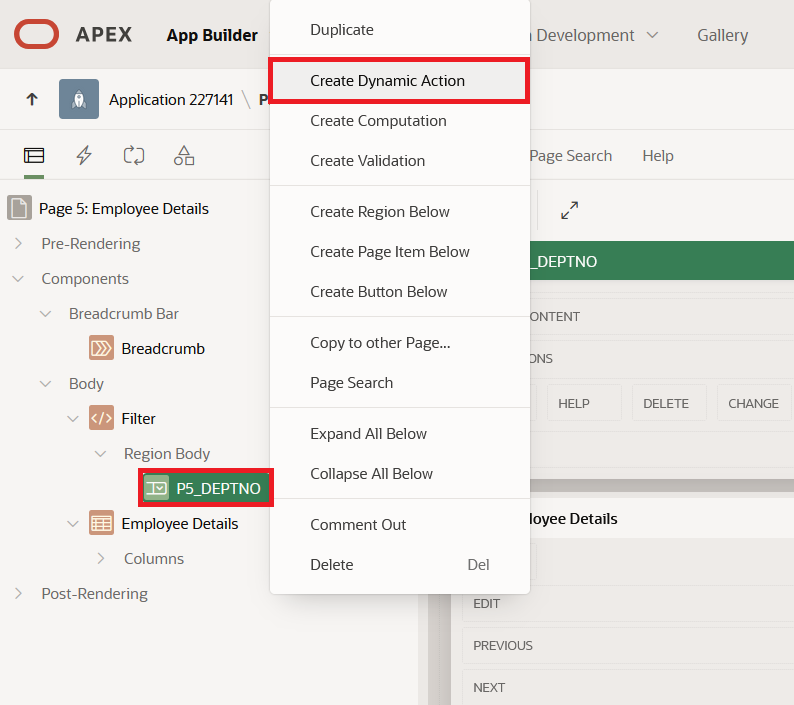Switch to the Rendering tab icon
The height and width of the screenshot is (705, 794).
[x=34, y=155]
